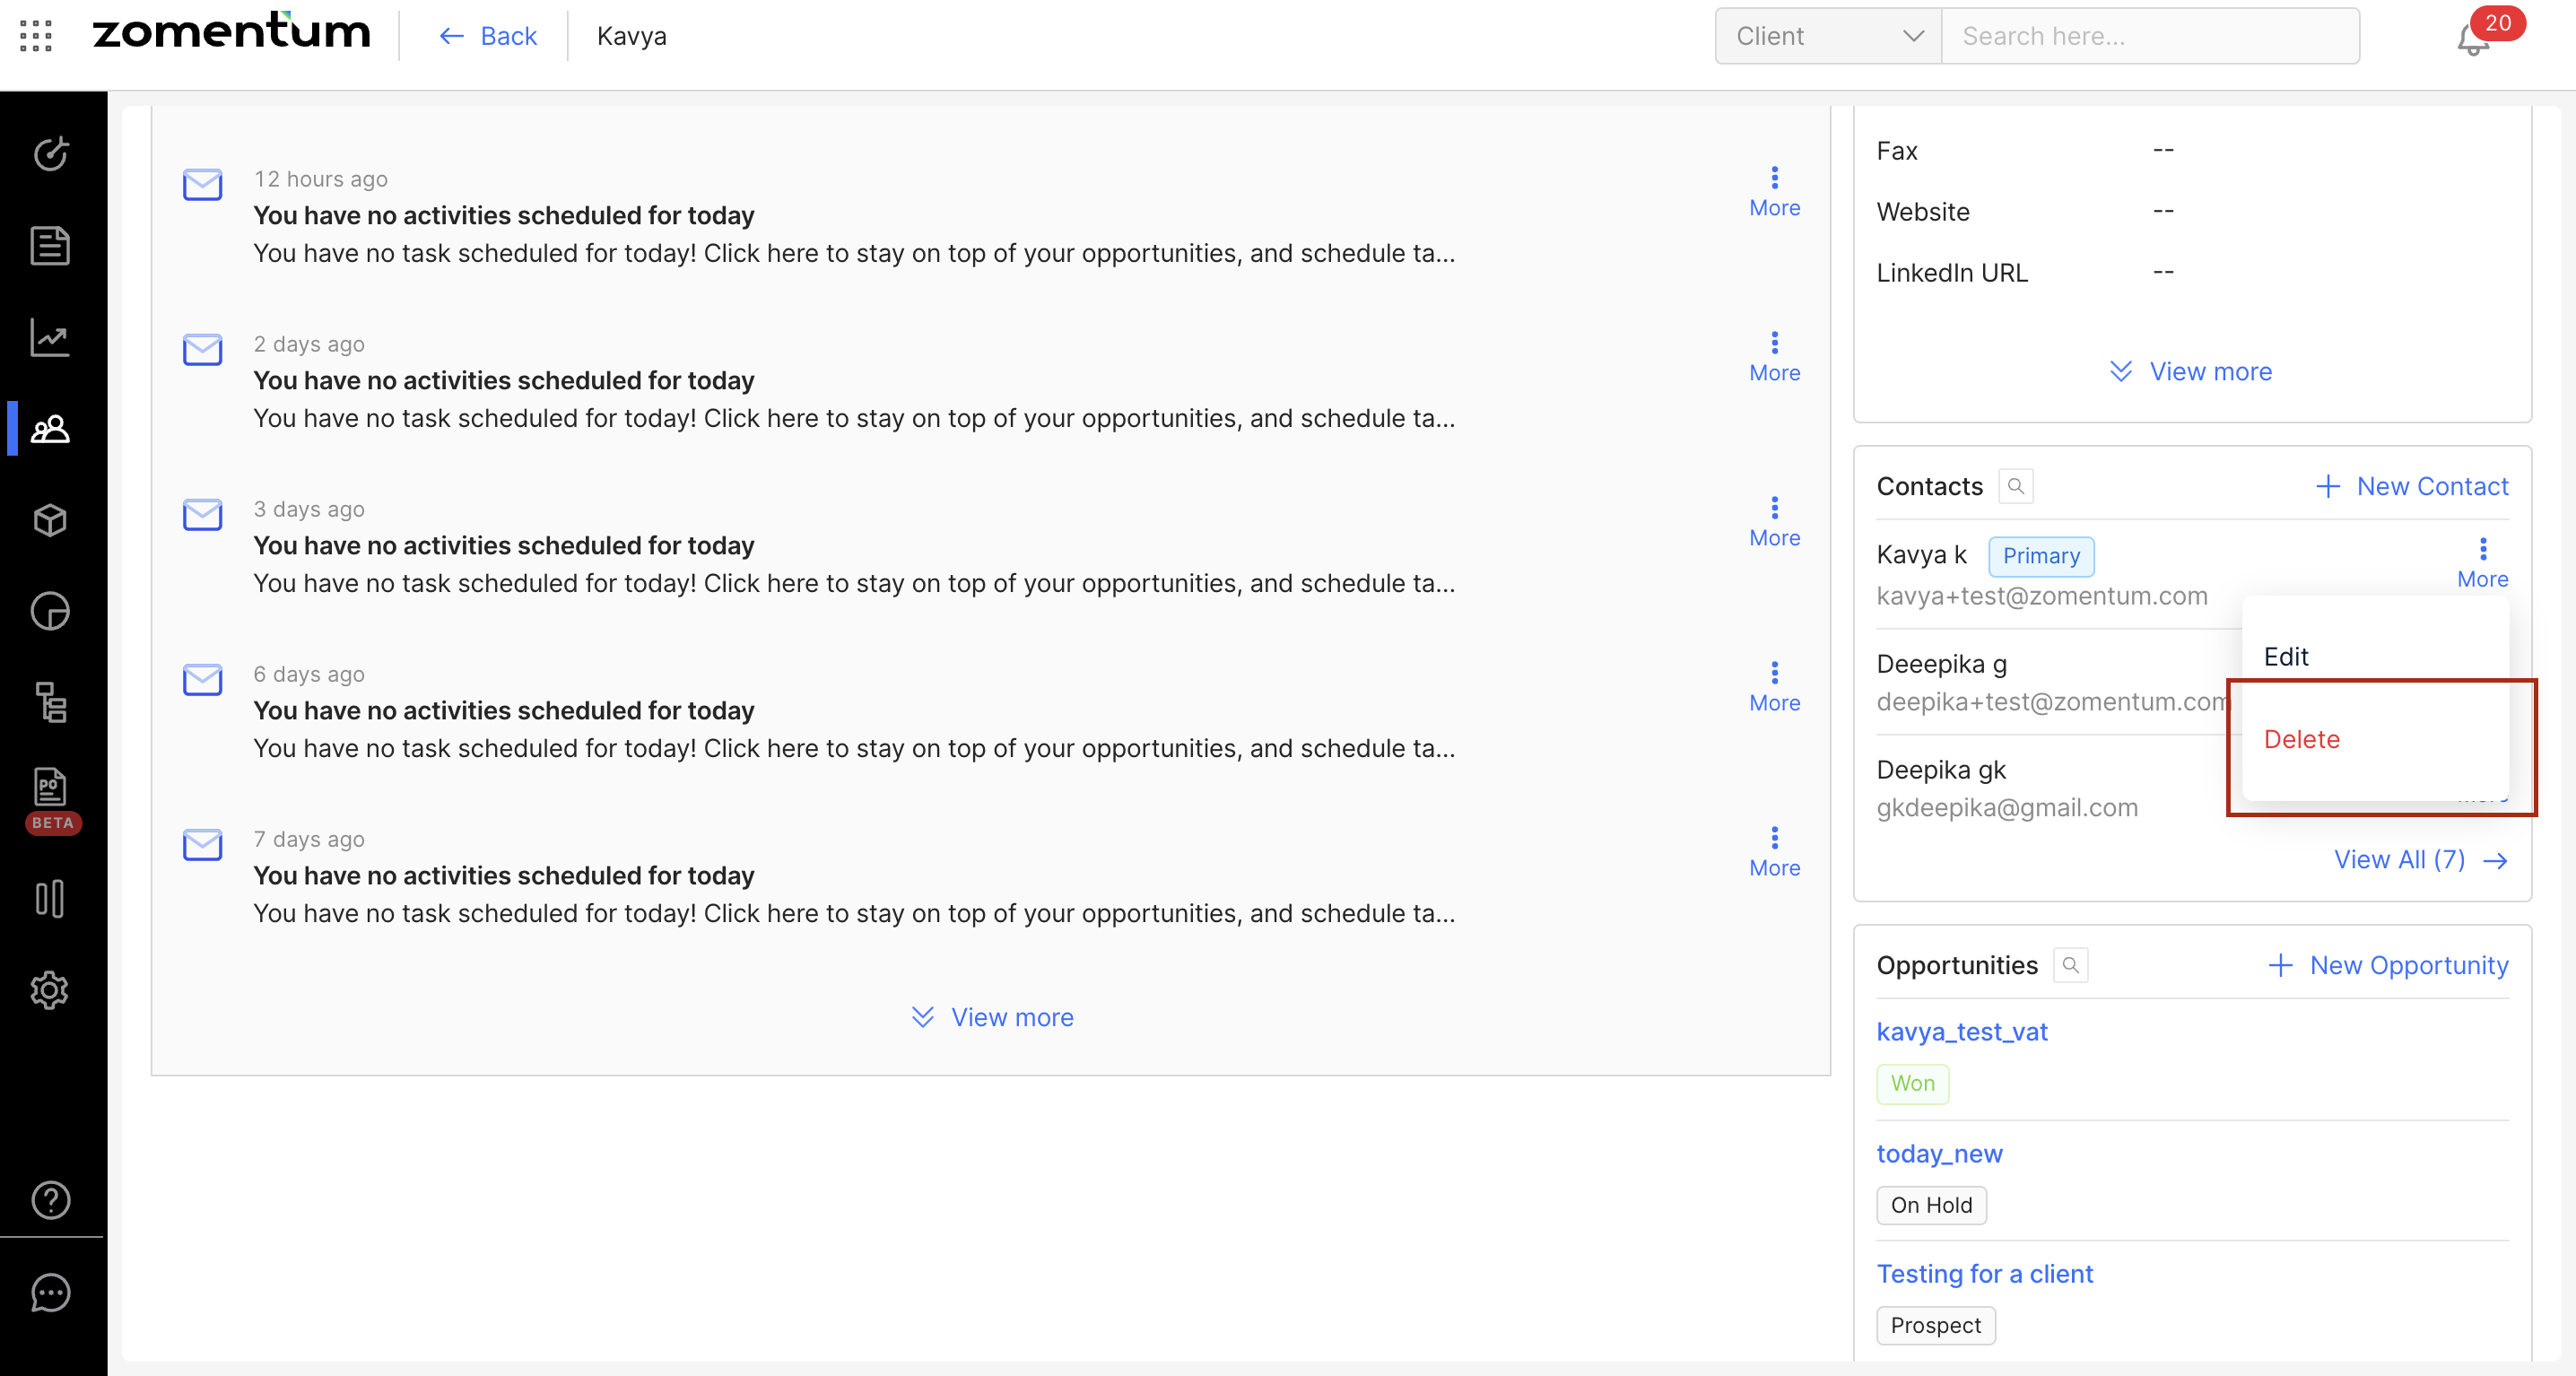The height and width of the screenshot is (1376, 2576).
Task: Open the chat support bubble icon
Action: click(x=50, y=1292)
